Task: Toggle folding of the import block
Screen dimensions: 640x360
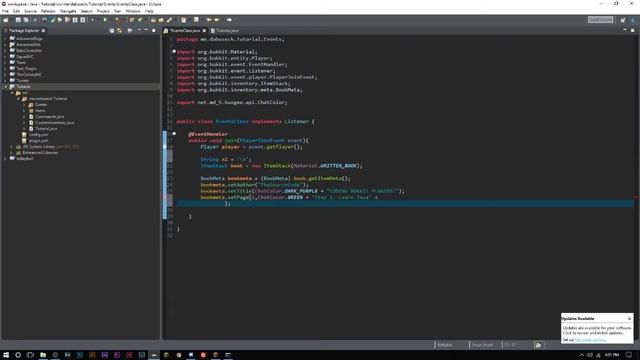Action: pos(174,52)
